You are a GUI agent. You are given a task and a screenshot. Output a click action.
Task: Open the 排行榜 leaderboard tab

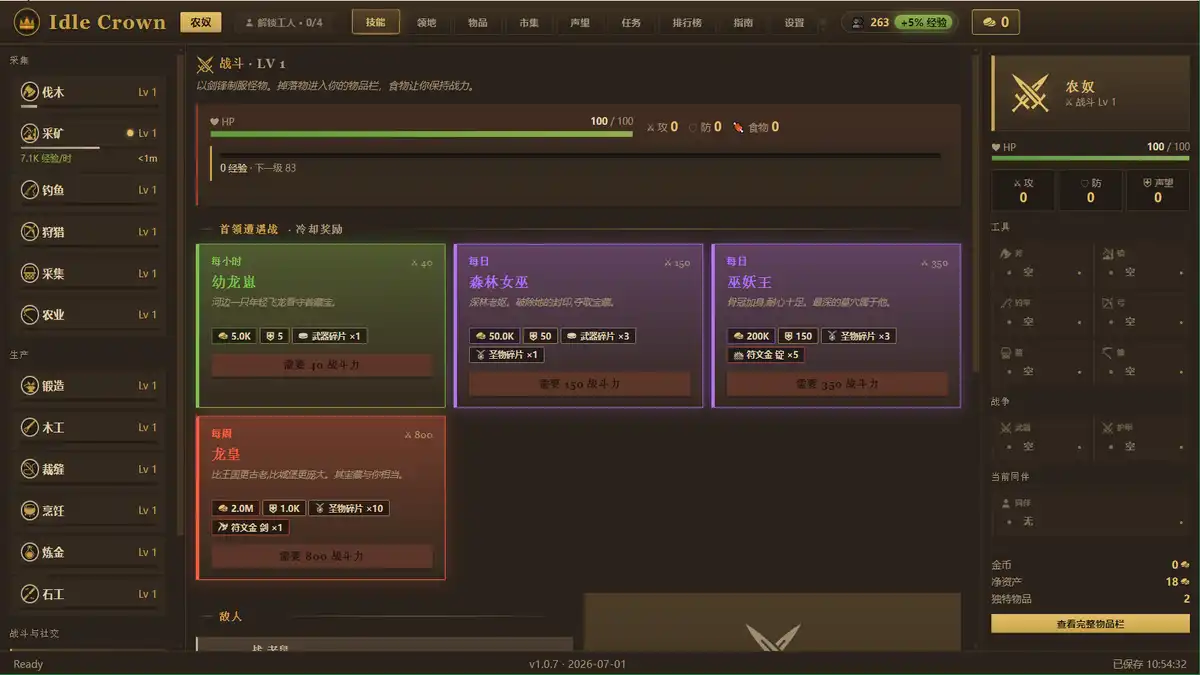point(686,22)
